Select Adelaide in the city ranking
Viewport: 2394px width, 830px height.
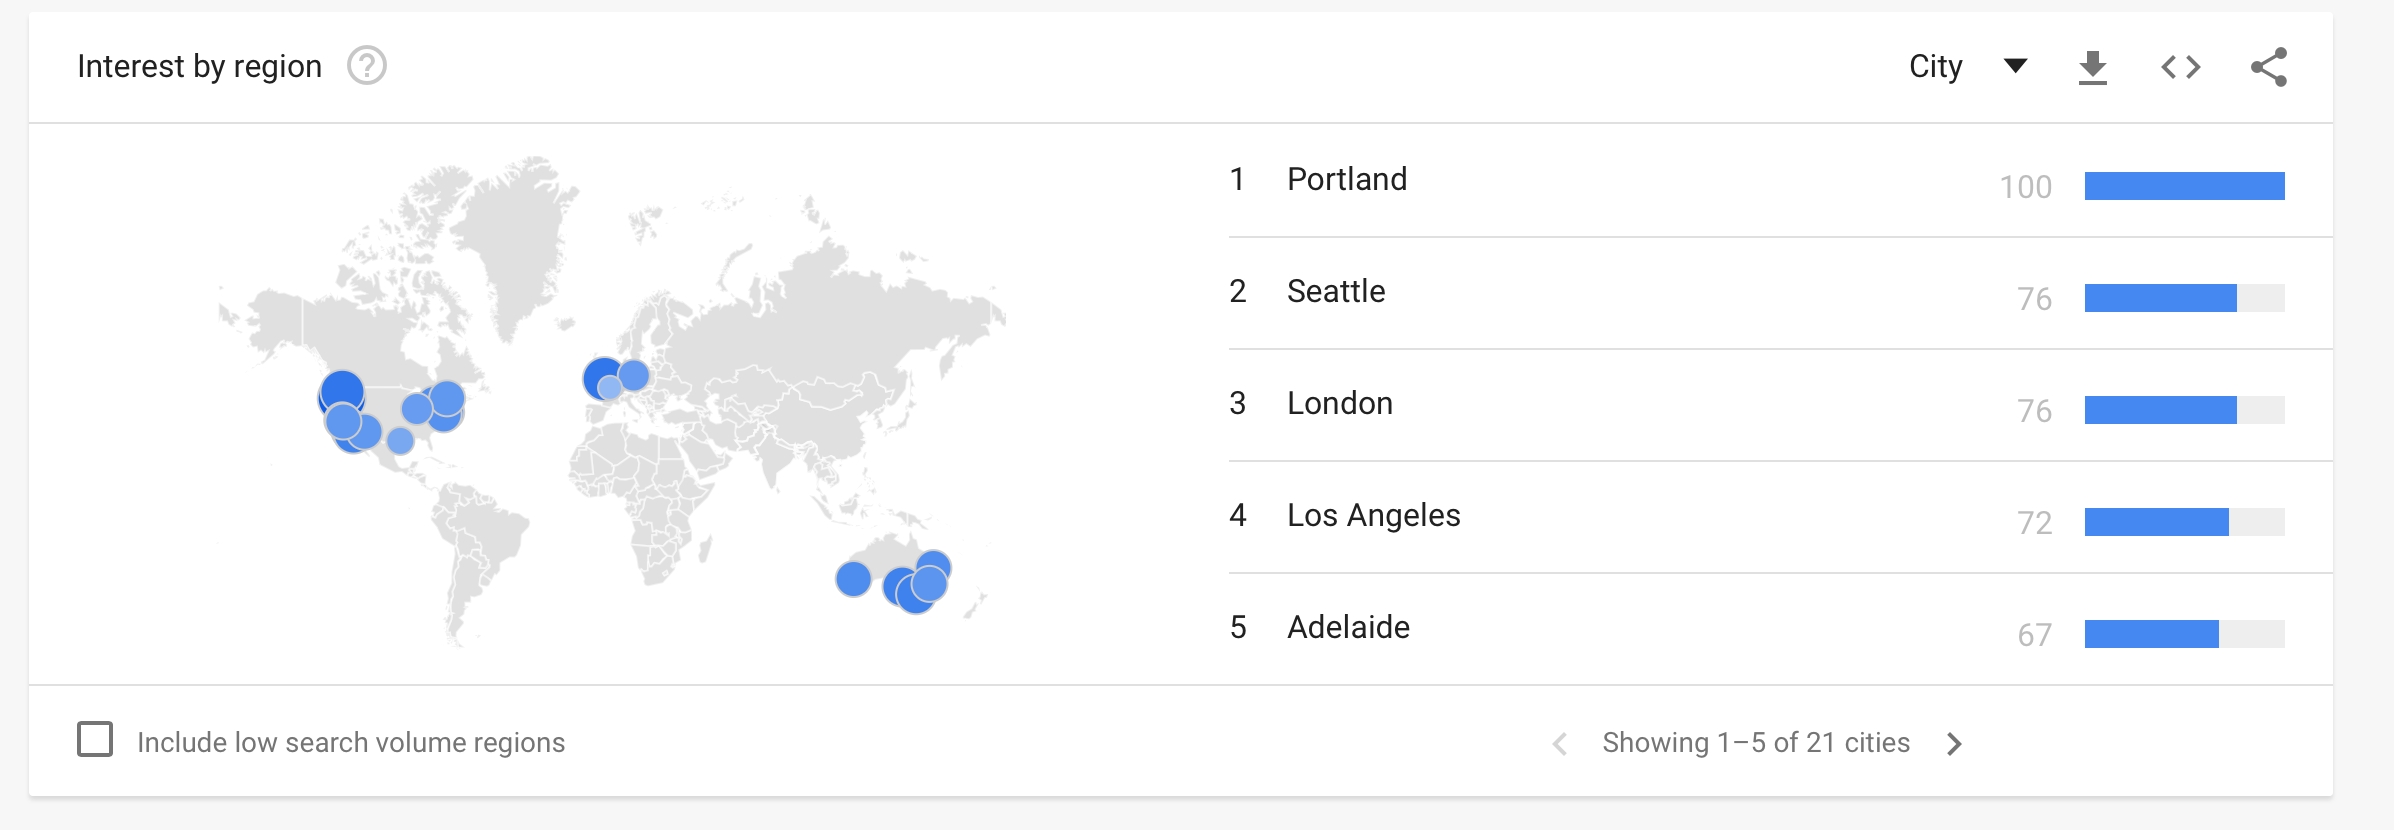click(1348, 627)
